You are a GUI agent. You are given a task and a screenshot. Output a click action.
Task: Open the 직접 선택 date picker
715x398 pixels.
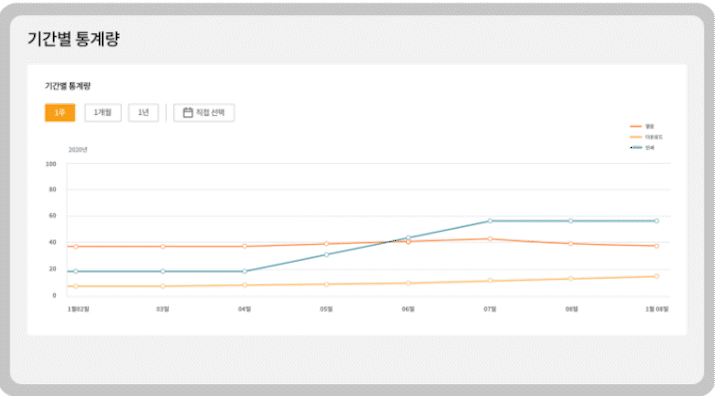(204, 113)
